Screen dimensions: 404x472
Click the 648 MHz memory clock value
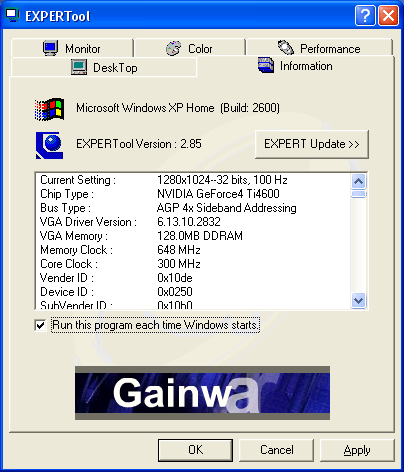[179, 250]
